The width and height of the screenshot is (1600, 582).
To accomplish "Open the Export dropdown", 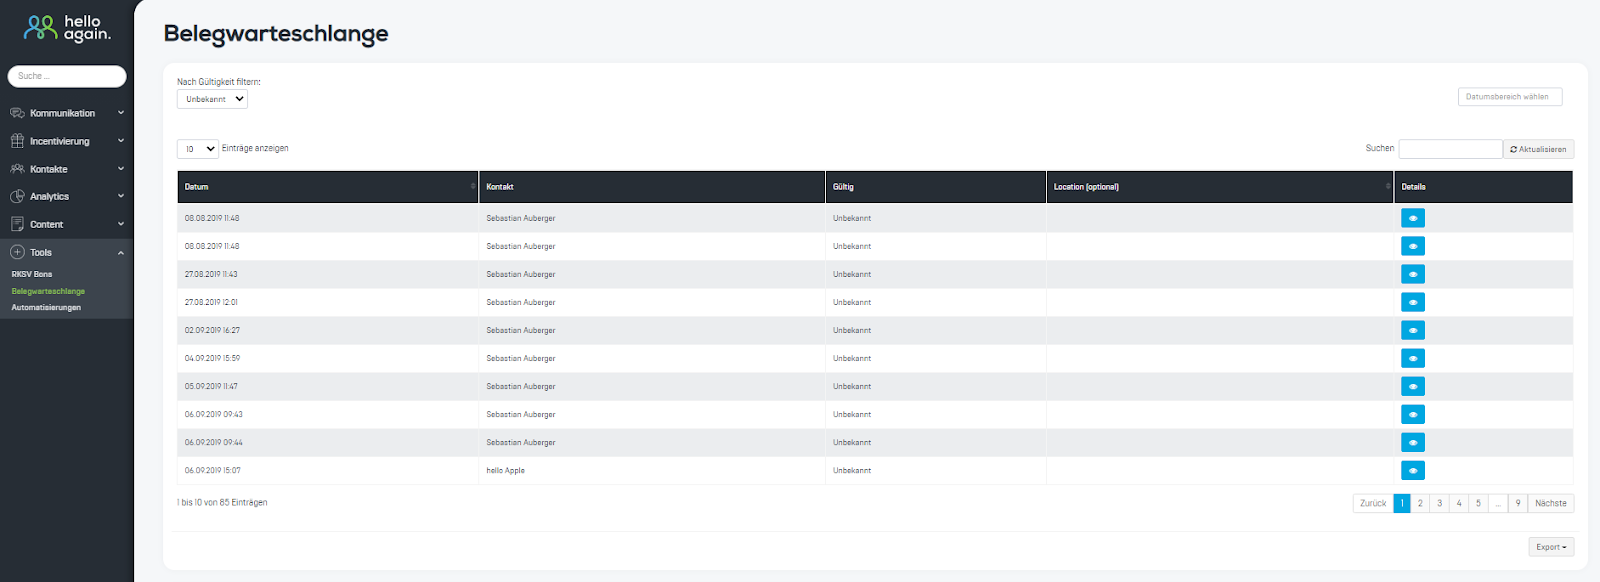I will pos(1551,547).
